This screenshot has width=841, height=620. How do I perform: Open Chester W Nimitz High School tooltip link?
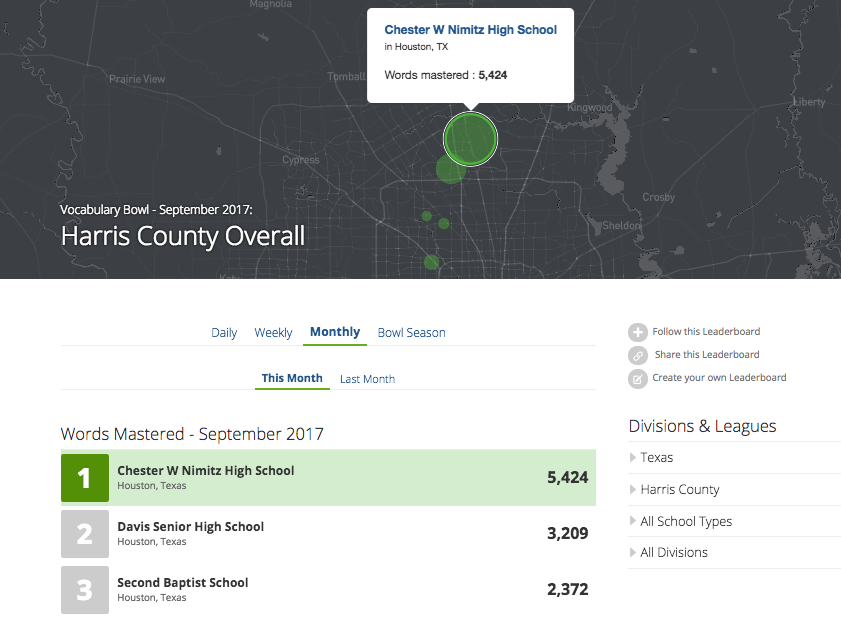(470, 30)
